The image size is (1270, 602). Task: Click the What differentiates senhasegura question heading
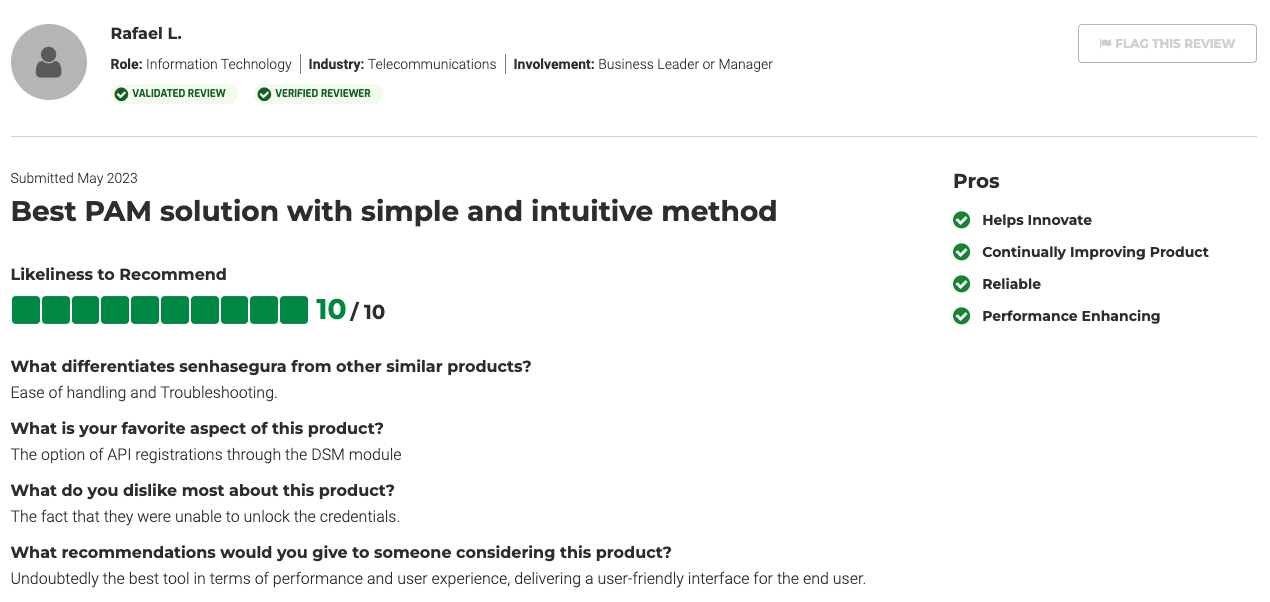271,366
